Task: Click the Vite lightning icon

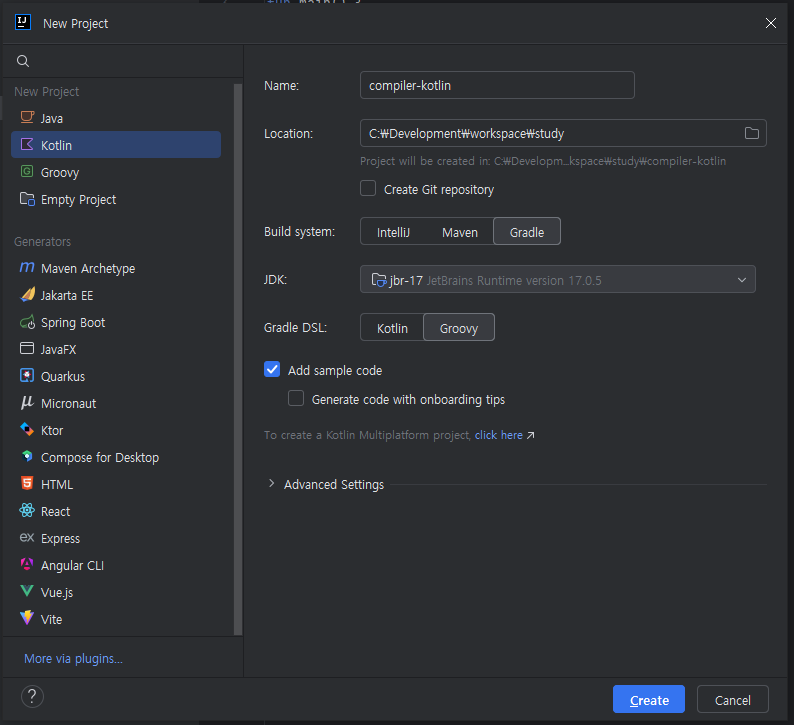Action: click(27, 618)
